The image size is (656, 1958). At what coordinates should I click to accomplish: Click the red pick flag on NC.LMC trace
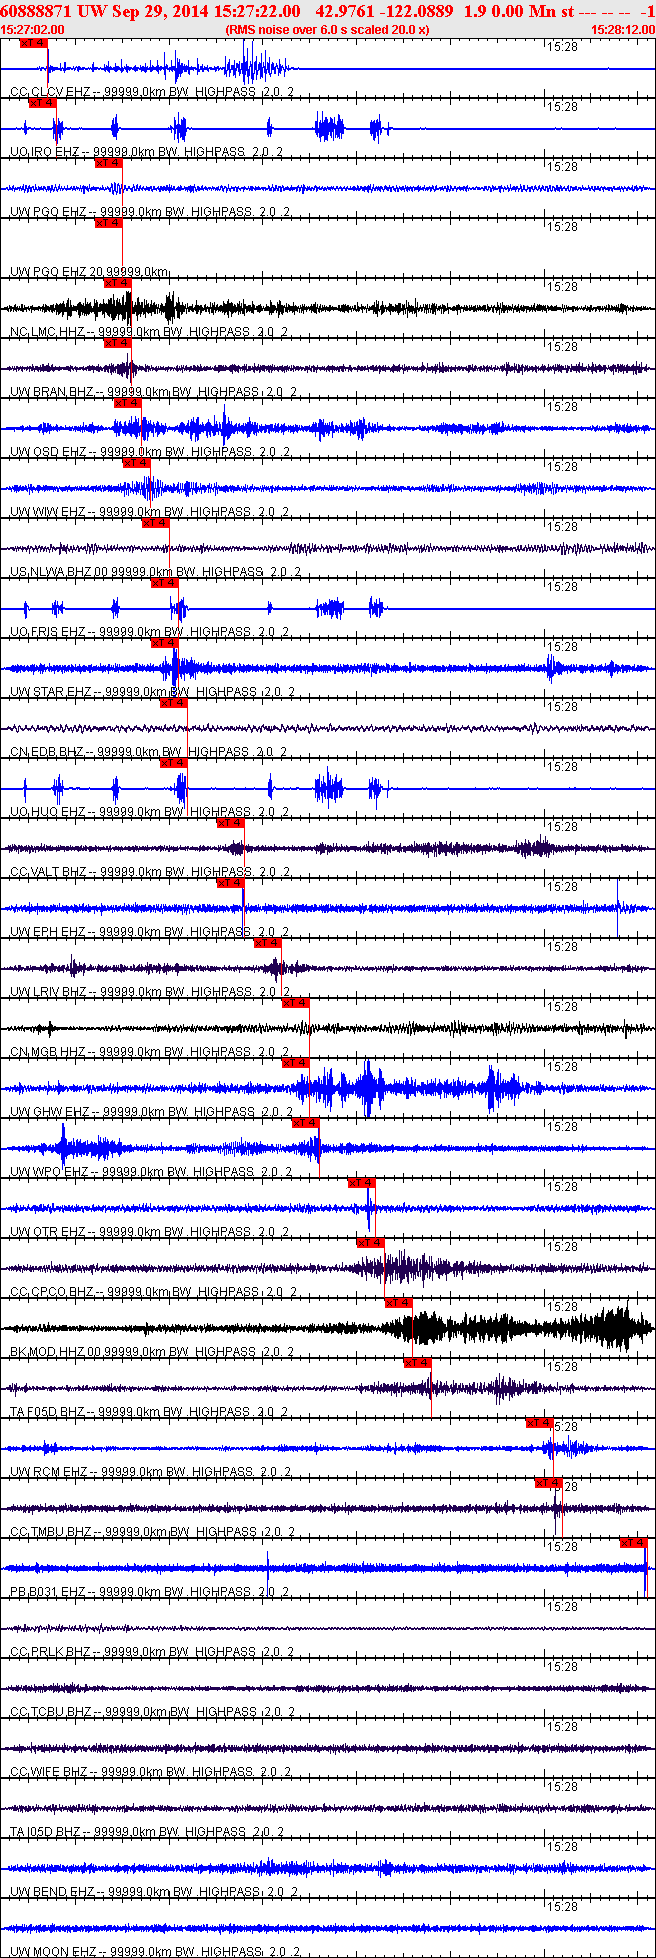pos(118,283)
